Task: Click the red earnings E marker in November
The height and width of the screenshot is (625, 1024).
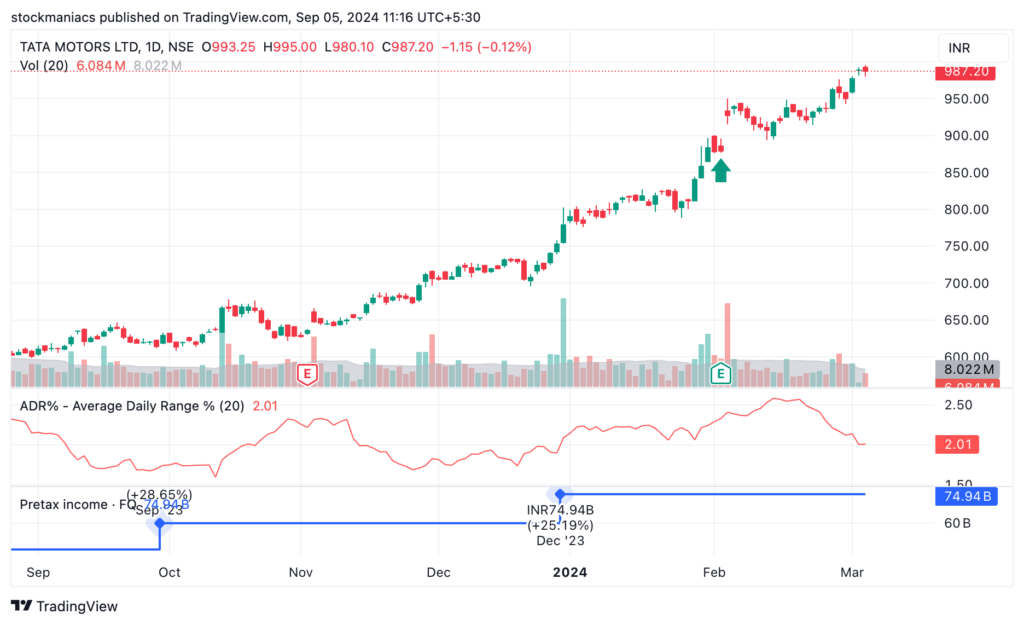Action: 307,374
